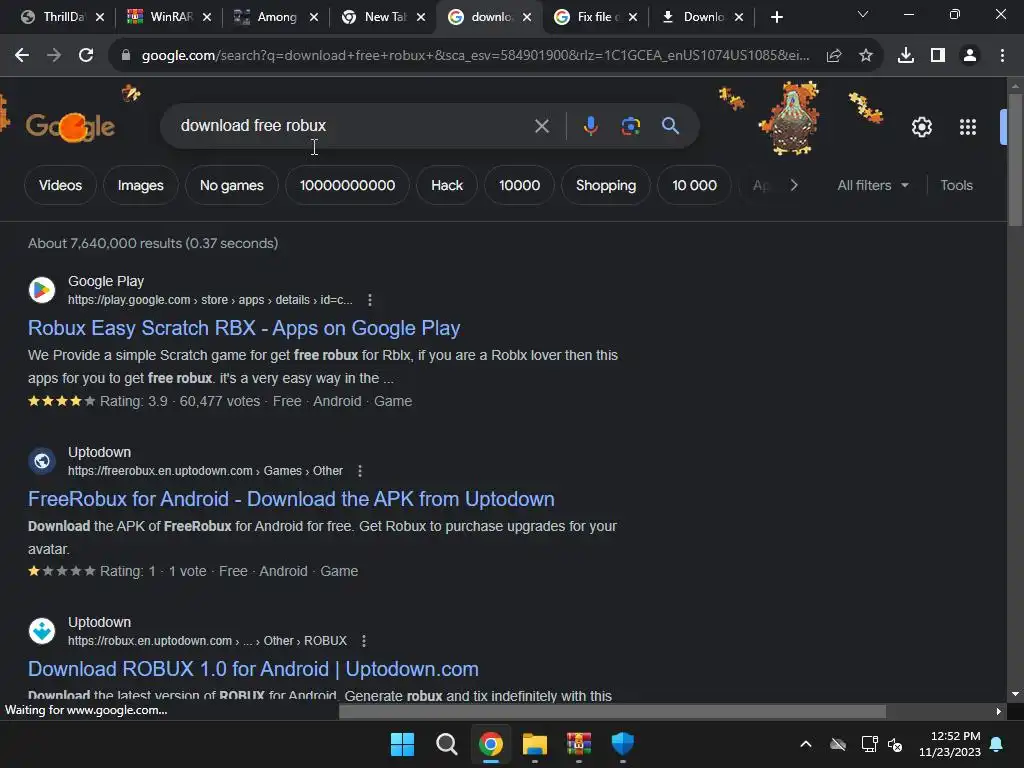Bookmark this page with the star

pos(866,56)
